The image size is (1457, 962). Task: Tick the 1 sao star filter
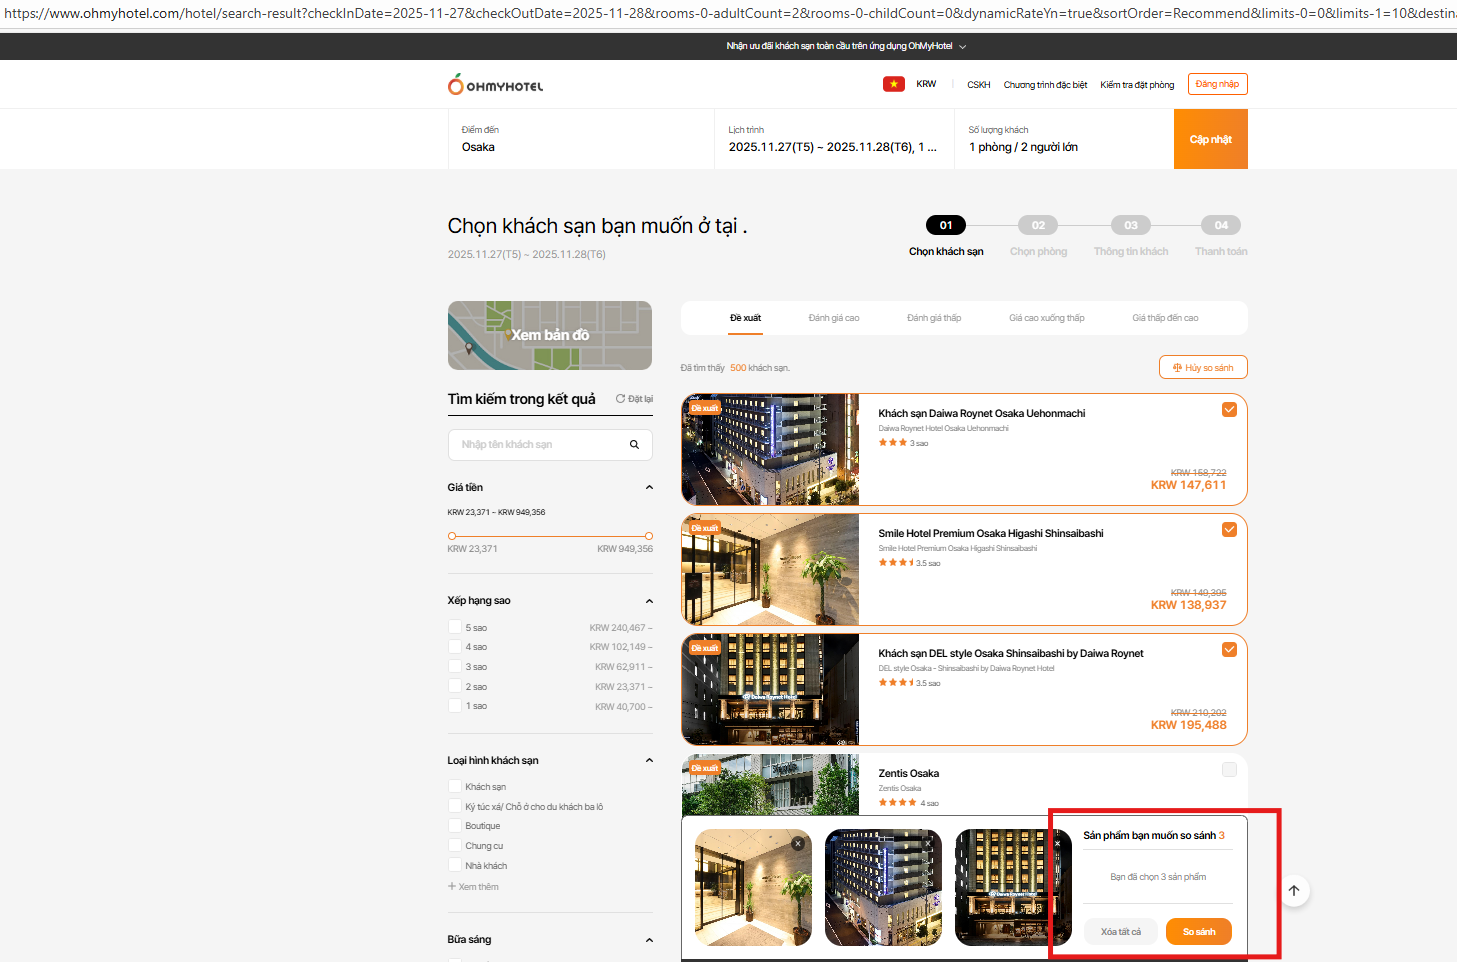point(455,706)
